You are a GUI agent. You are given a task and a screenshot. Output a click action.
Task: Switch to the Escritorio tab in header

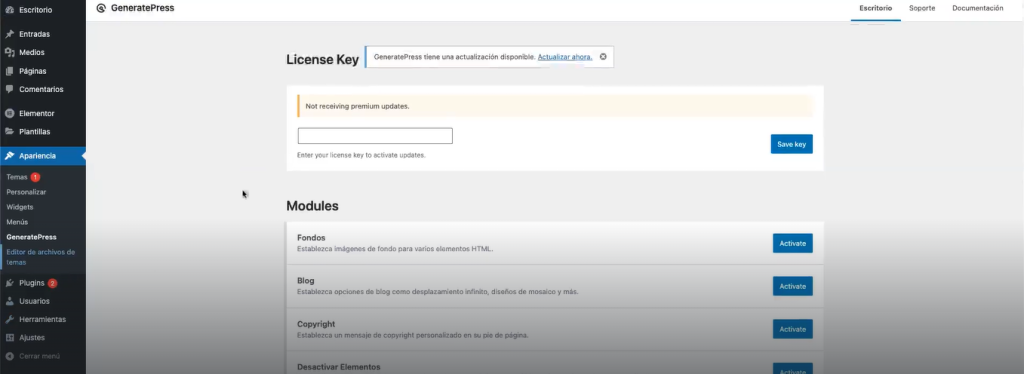pyautogui.click(x=875, y=8)
